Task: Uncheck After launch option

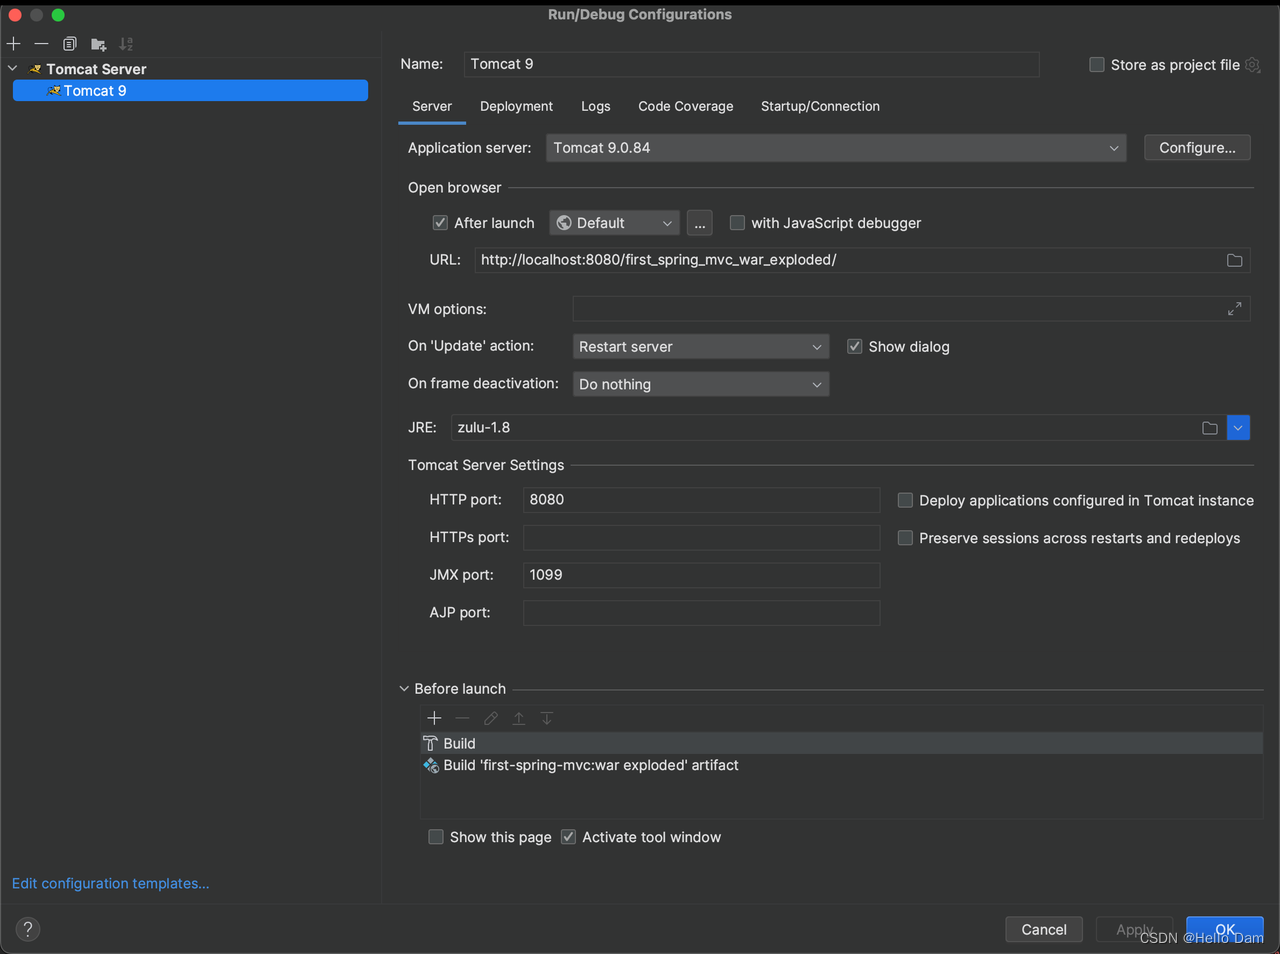Action: (x=440, y=223)
